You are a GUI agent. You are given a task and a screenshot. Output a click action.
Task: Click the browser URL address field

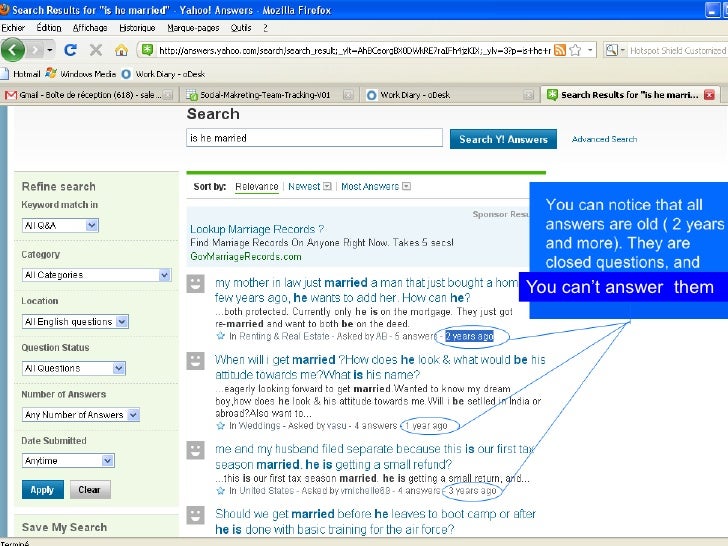click(x=354, y=50)
